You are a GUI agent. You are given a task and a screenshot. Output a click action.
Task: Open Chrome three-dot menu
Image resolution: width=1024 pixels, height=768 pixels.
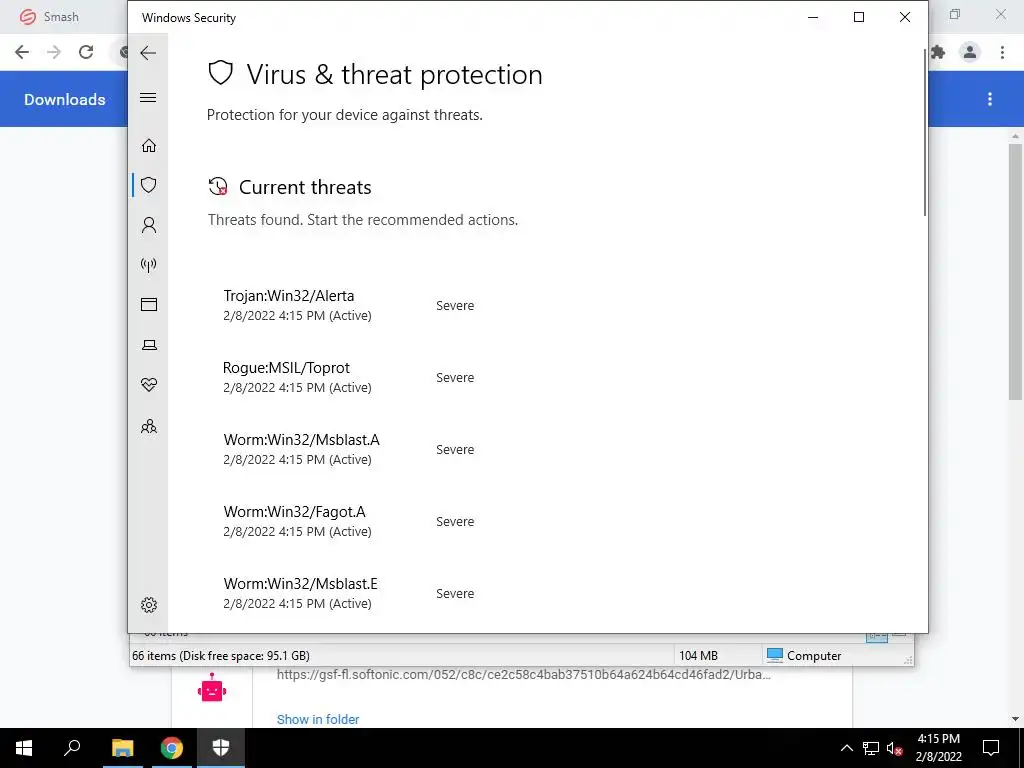(1002, 52)
